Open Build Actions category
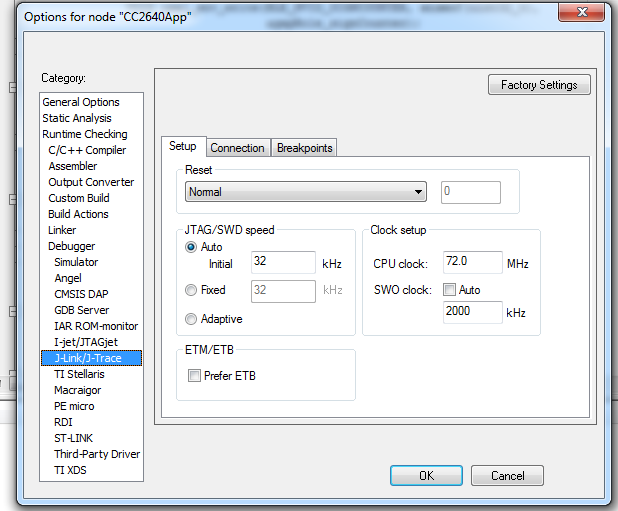The image size is (618, 511). 78,214
